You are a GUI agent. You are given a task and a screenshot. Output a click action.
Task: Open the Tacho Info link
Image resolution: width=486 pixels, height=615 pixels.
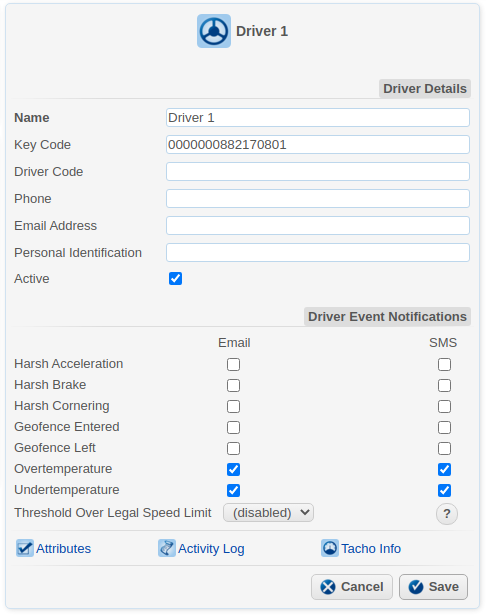click(x=371, y=548)
